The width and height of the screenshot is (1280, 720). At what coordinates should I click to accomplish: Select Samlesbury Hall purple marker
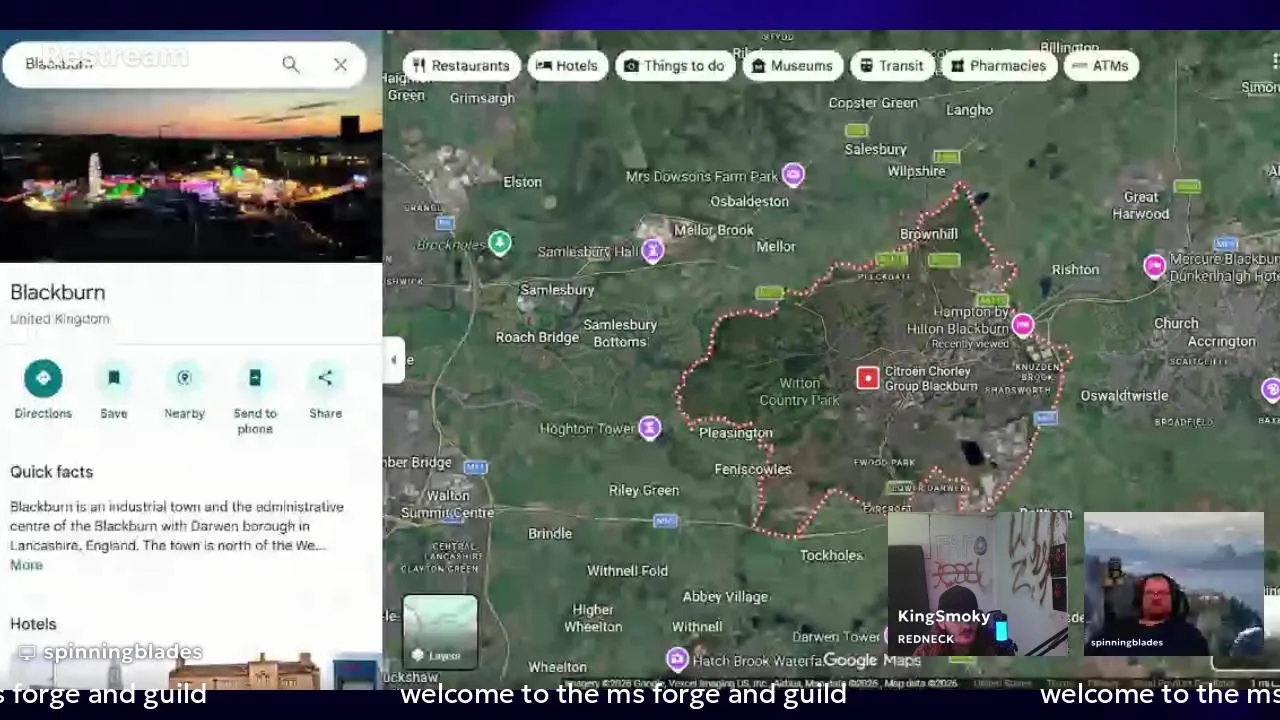pos(652,250)
